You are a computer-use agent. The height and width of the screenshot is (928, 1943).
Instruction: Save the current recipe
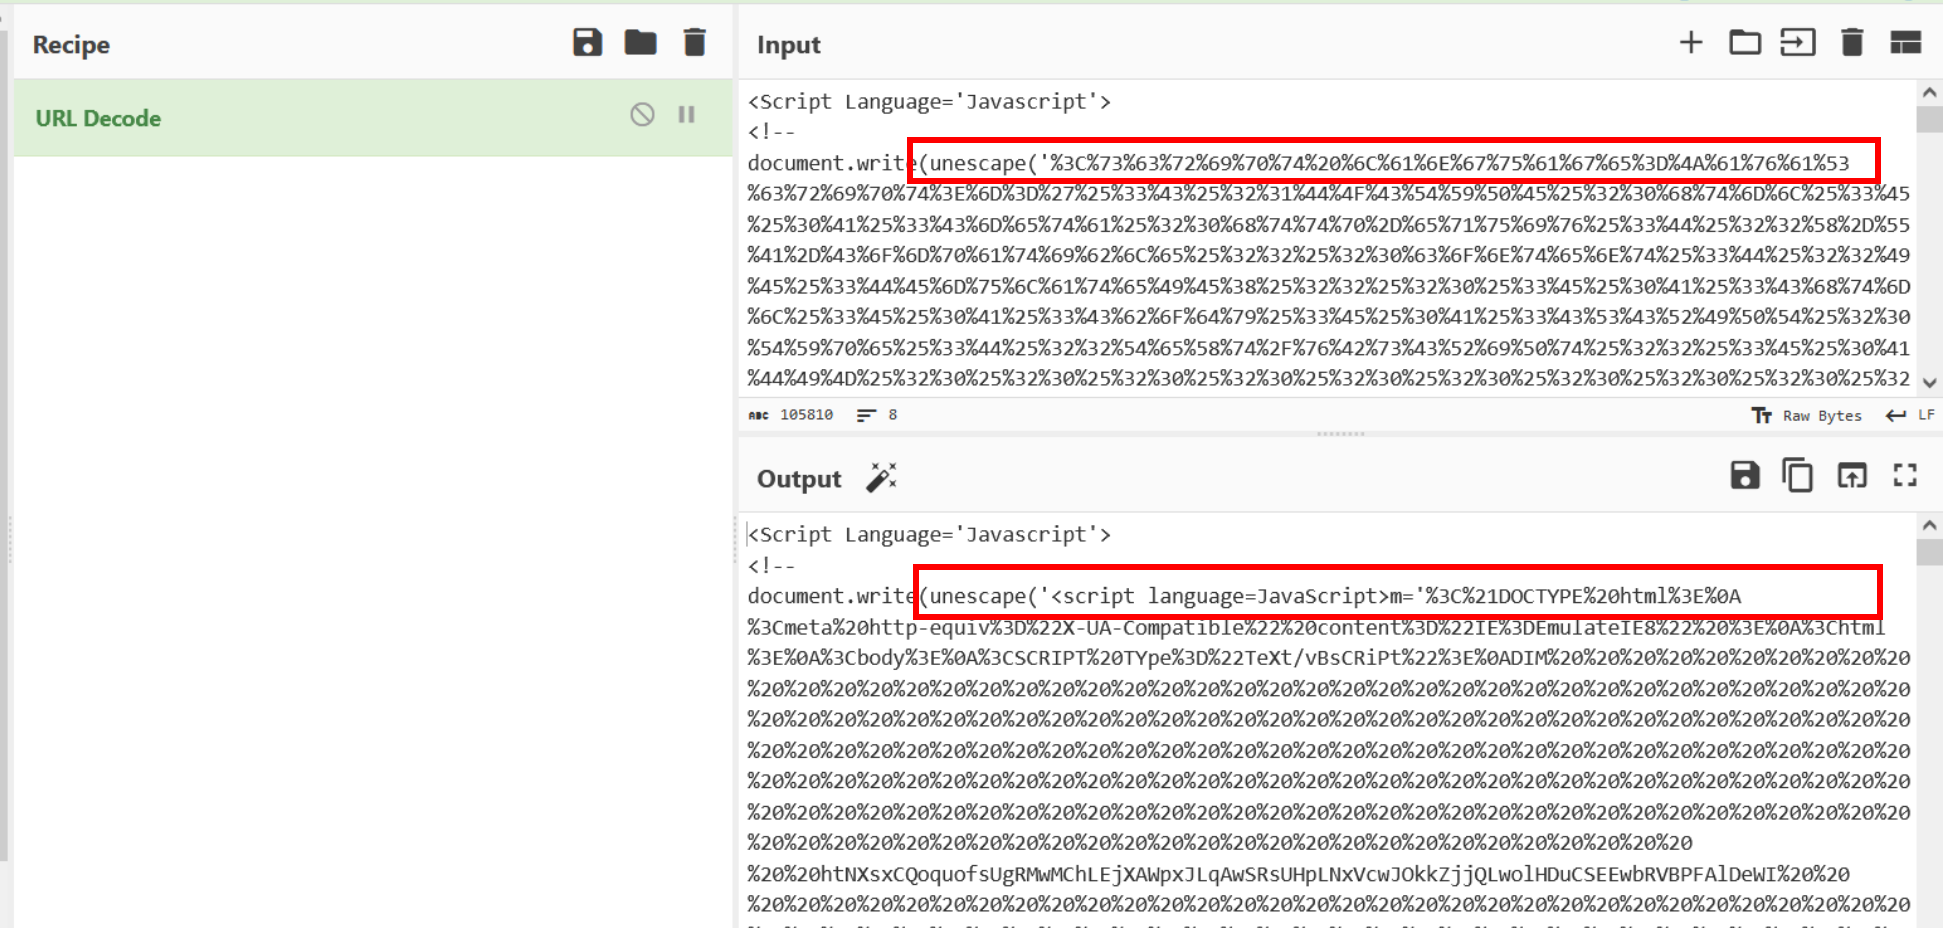(588, 42)
